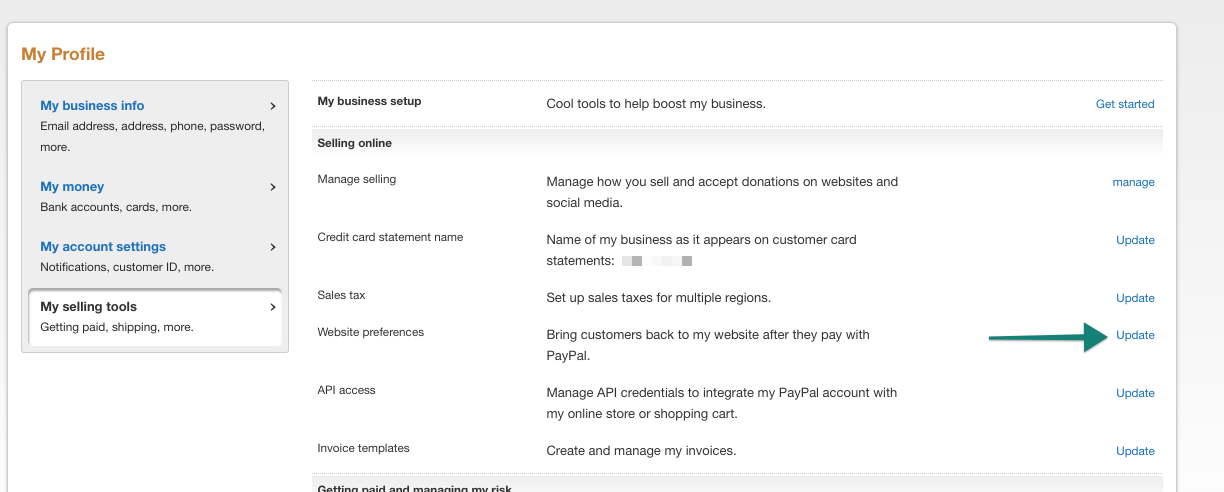Click 'Bring customers back to my website' description

(x=708, y=345)
